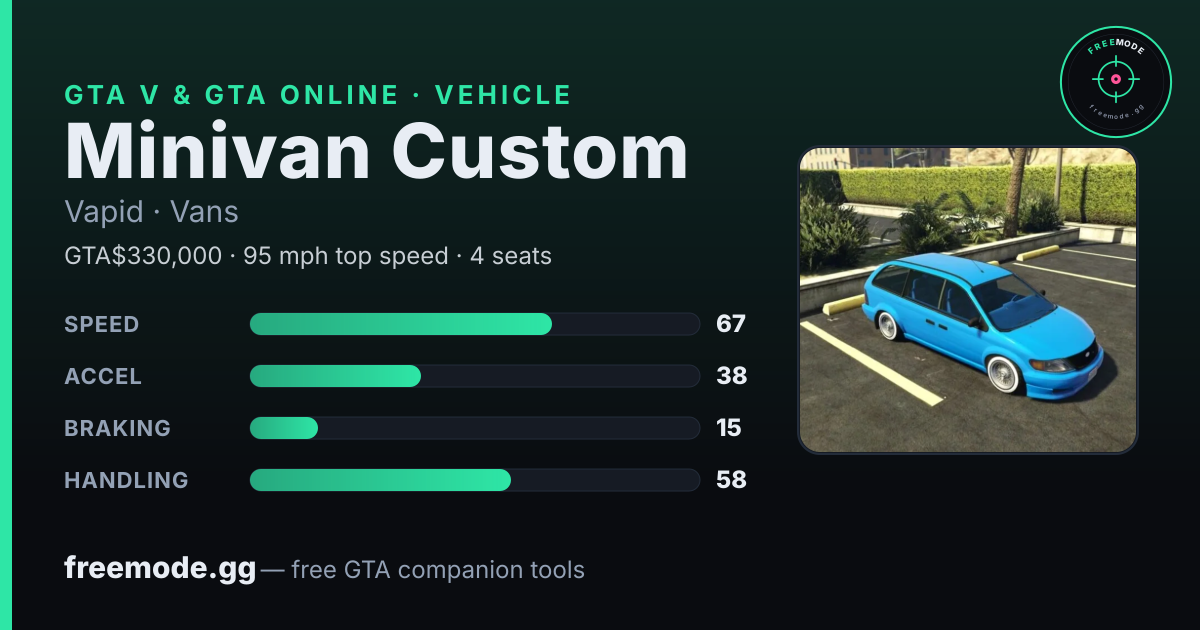1200x630 pixels.
Task: Click the GTA$330,000 price text
Action: pyautogui.click(x=143, y=256)
